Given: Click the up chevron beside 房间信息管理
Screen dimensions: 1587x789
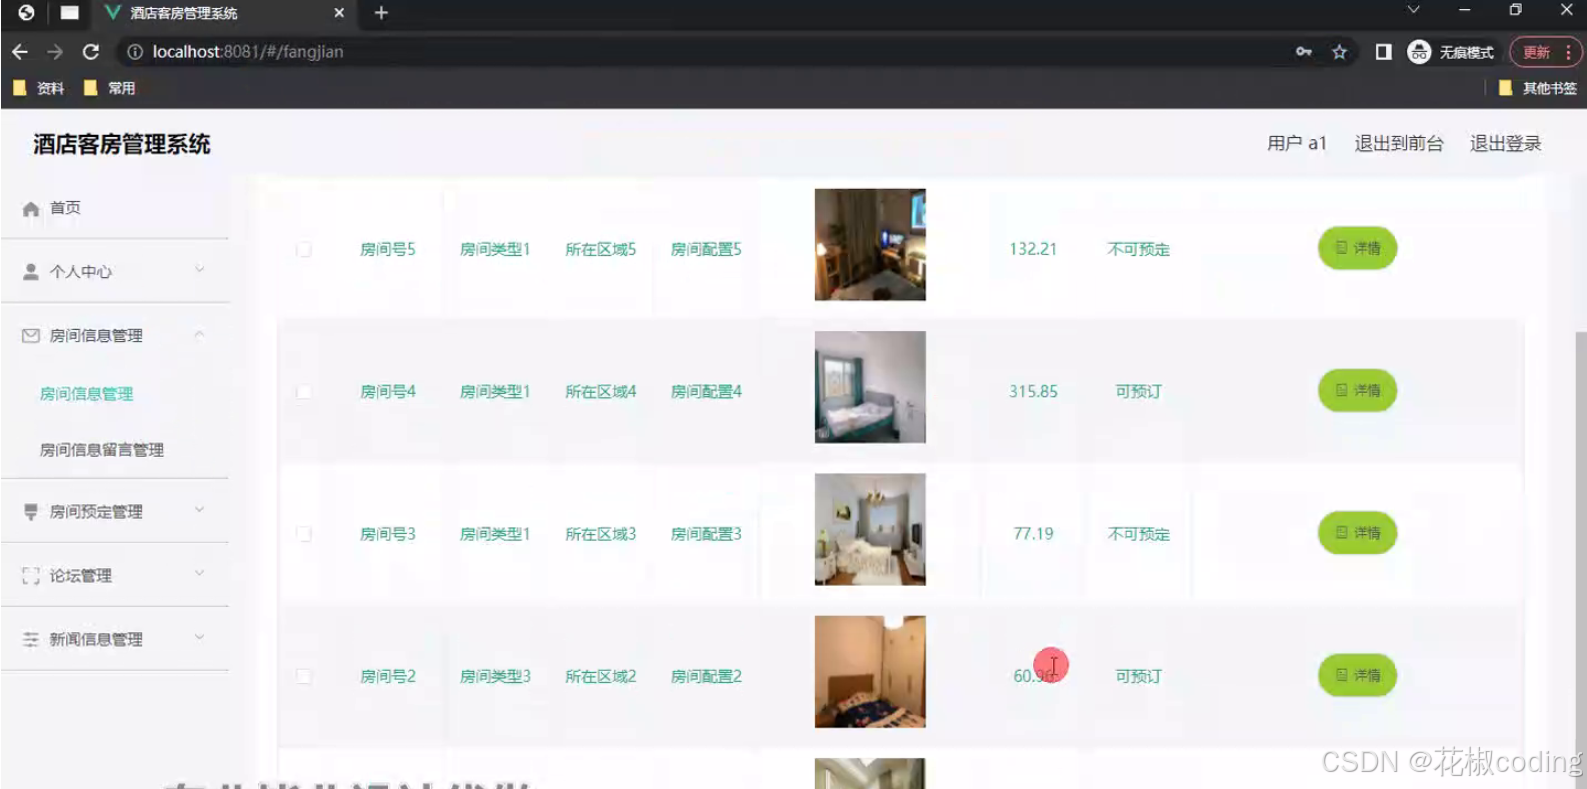Looking at the screenshot, I should 199,335.
